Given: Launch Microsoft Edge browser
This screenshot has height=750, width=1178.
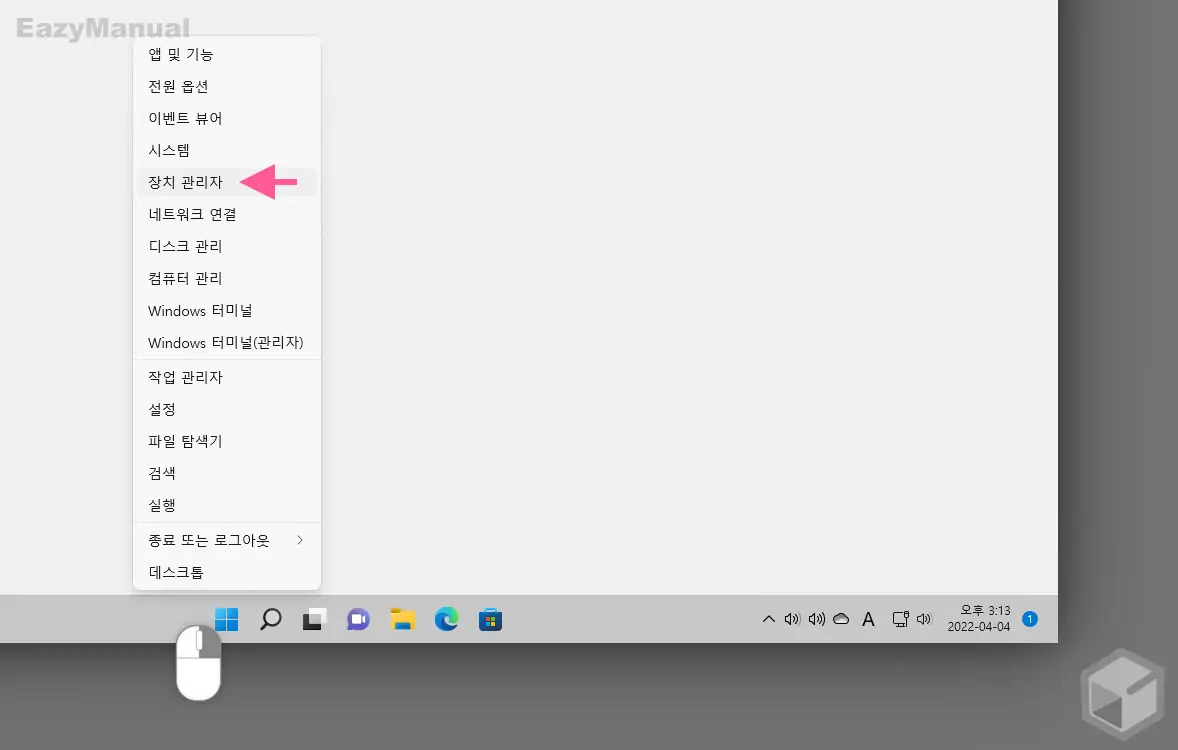Looking at the screenshot, I should [446, 620].
